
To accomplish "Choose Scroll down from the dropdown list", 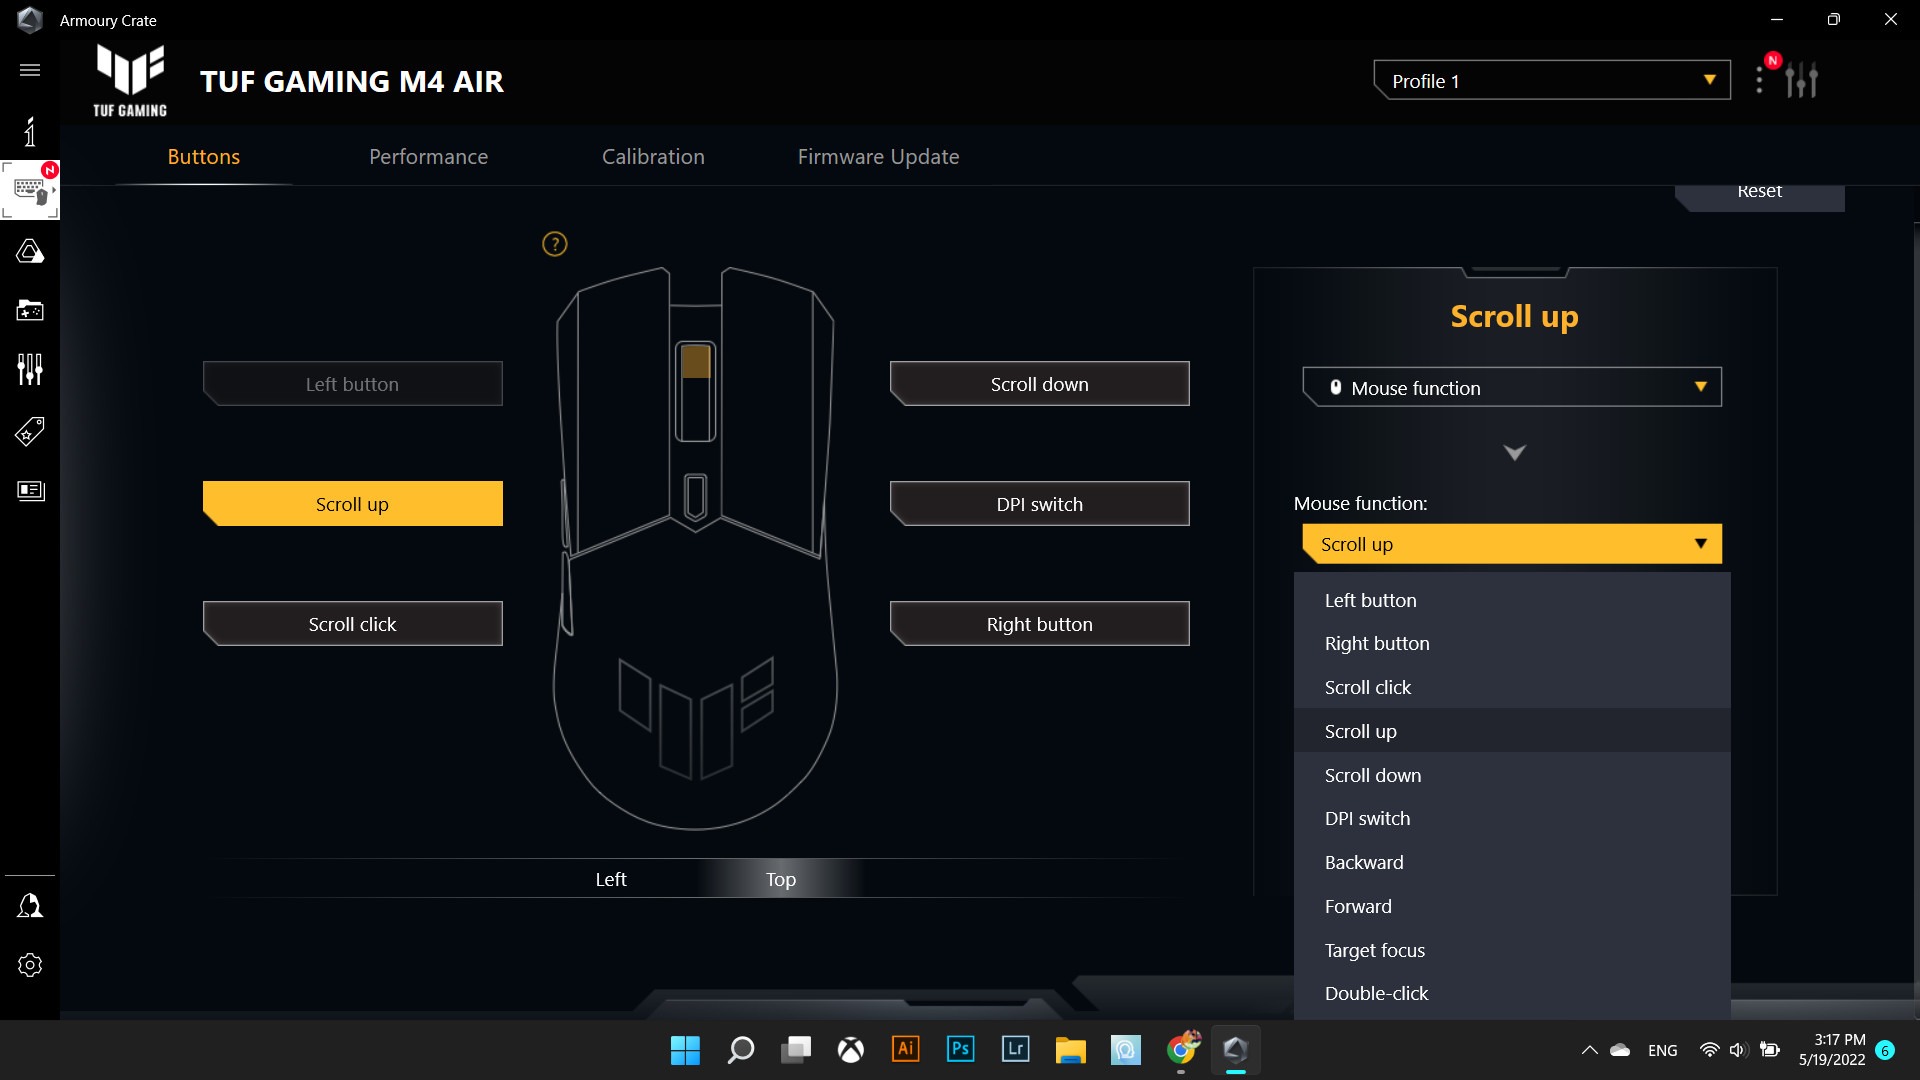I will pos(1512,775).
